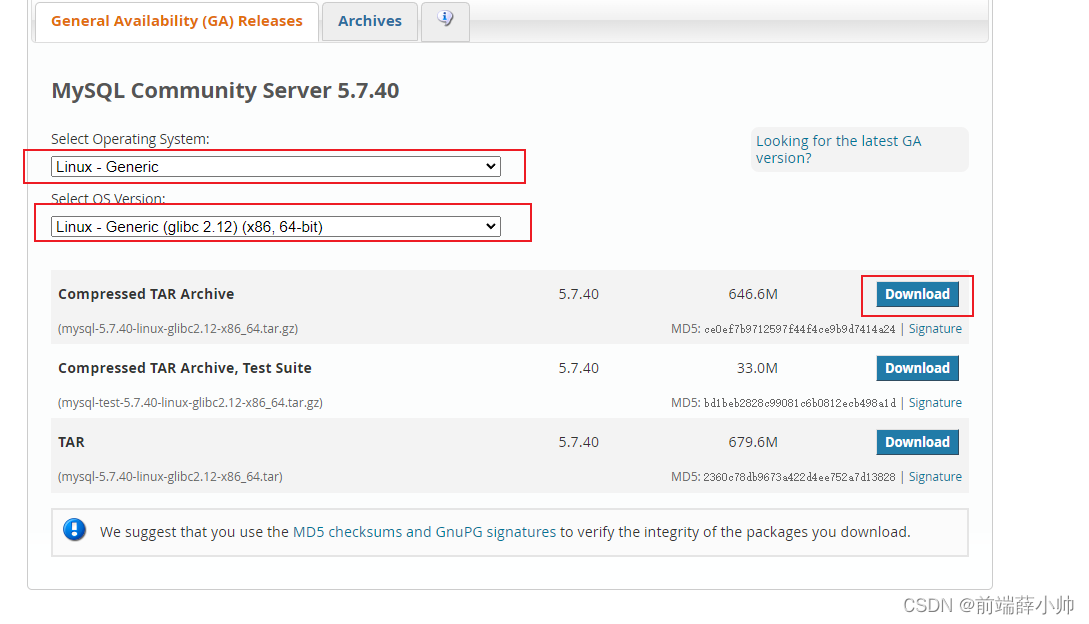Viewport: 1089px width, 624px height.
Task: Click the Compressed TAR Archive, Test Suite title
Action: 185,368
